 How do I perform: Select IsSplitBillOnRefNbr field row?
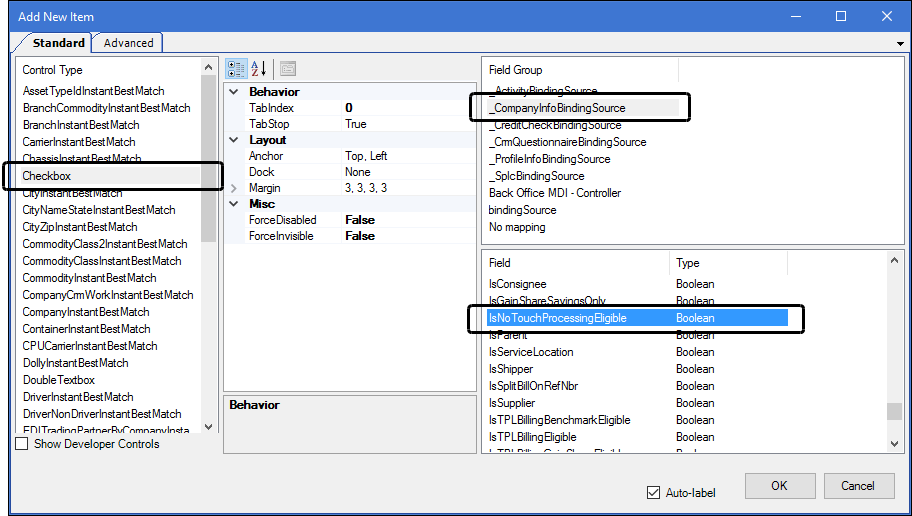click(637, 386)
